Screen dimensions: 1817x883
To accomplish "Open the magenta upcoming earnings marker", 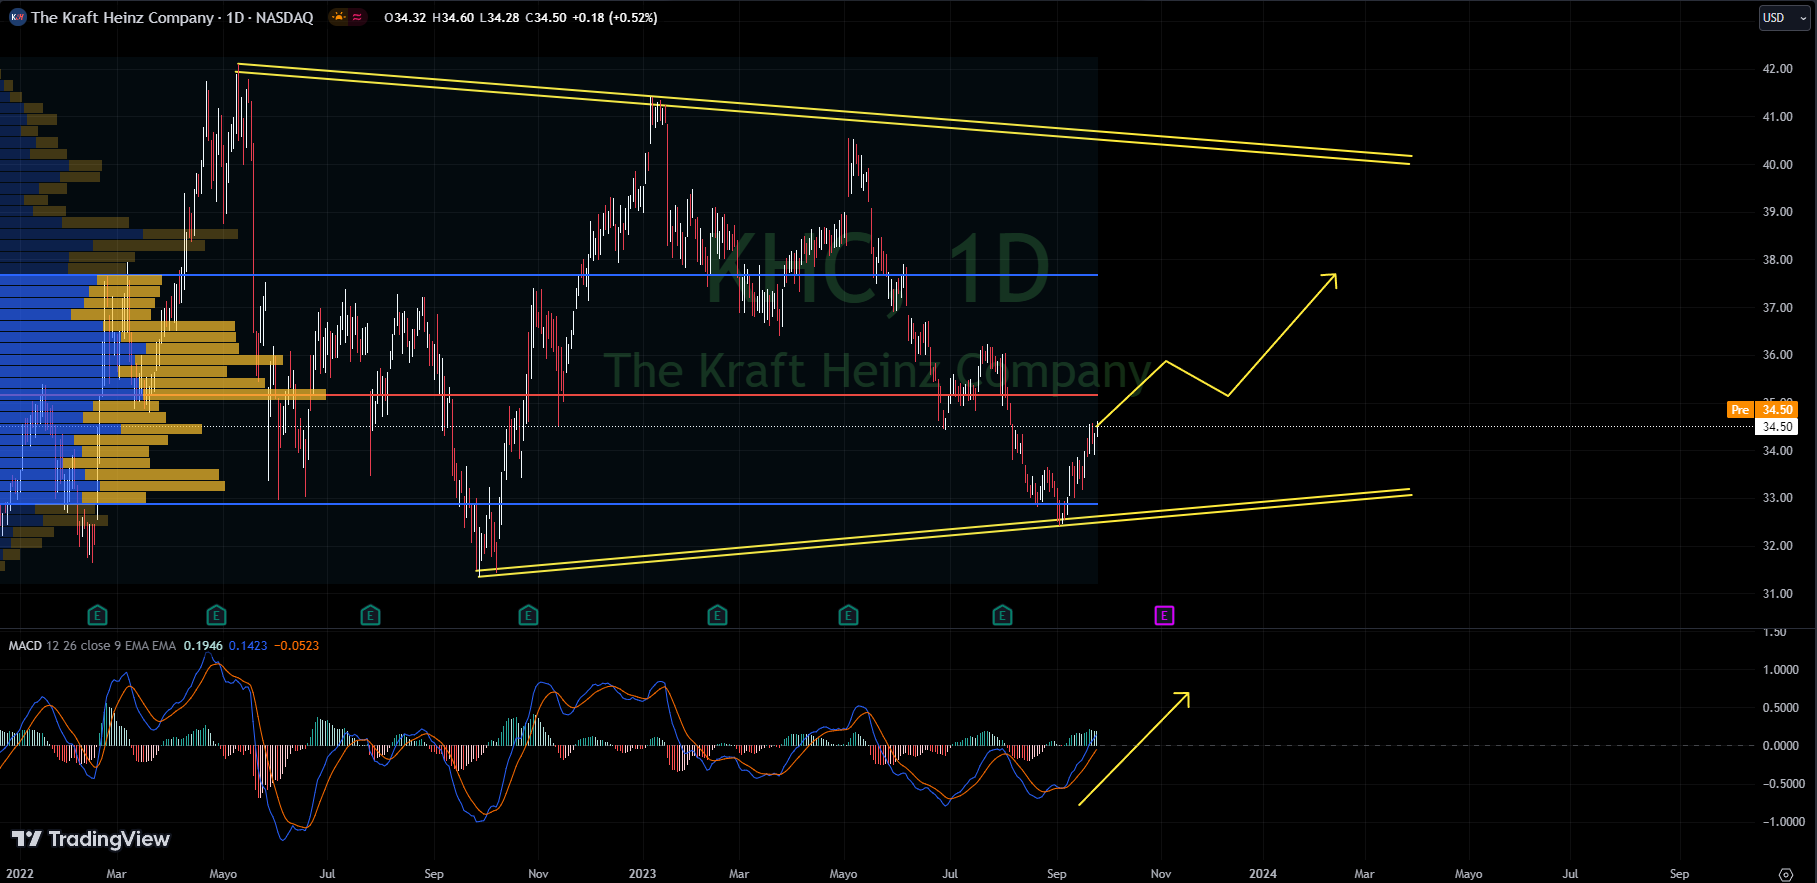I will pos(1164,615).
